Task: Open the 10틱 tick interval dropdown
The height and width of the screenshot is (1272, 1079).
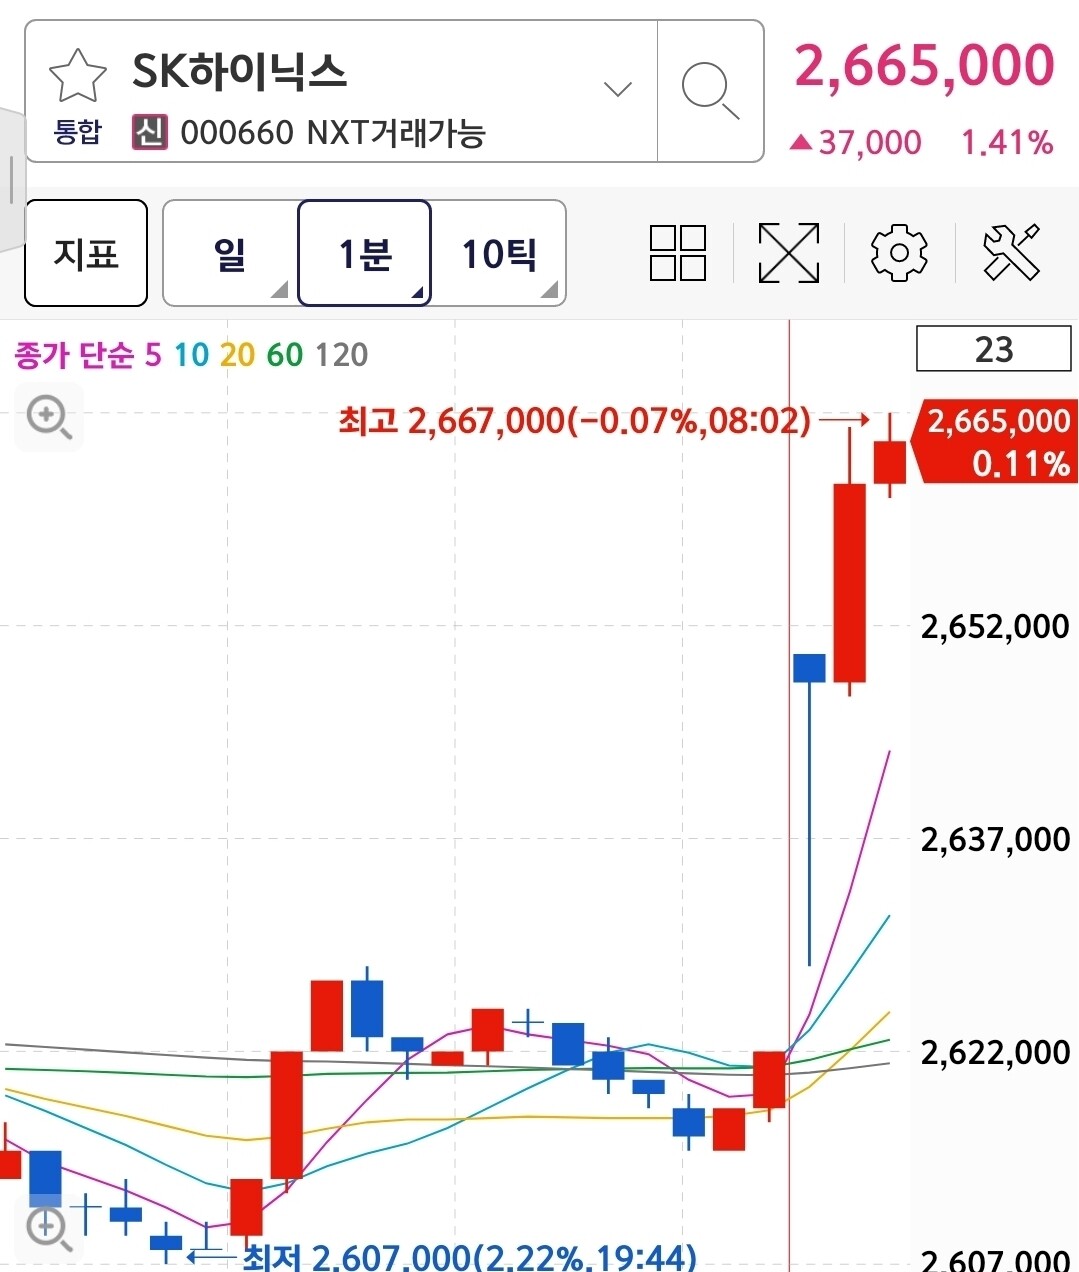Action: [x=499, y=253]
